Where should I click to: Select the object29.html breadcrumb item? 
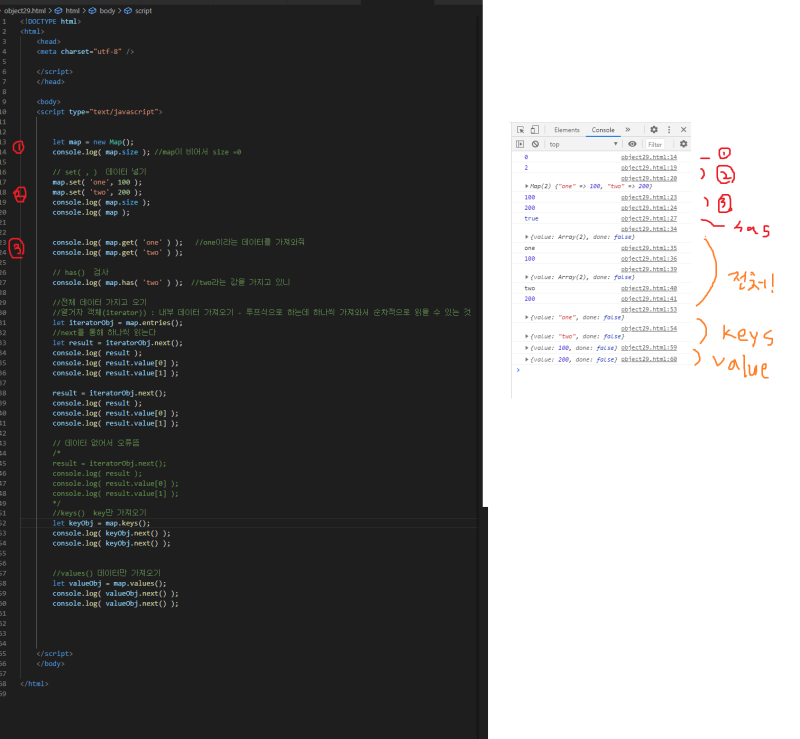click(x=24, y=11)
